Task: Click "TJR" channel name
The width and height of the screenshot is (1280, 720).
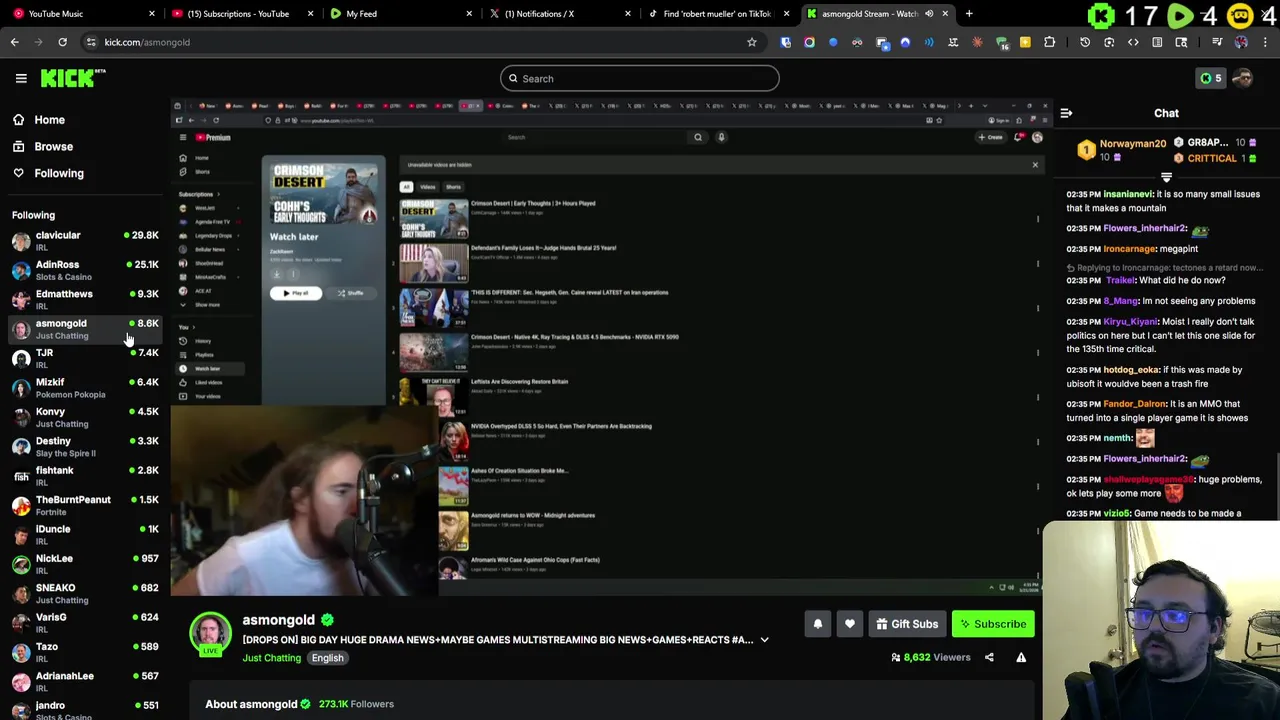Action: coord(44,353)
